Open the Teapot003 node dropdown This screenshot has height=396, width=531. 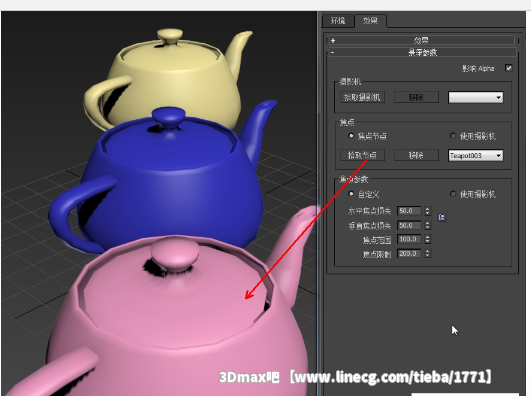475,155
